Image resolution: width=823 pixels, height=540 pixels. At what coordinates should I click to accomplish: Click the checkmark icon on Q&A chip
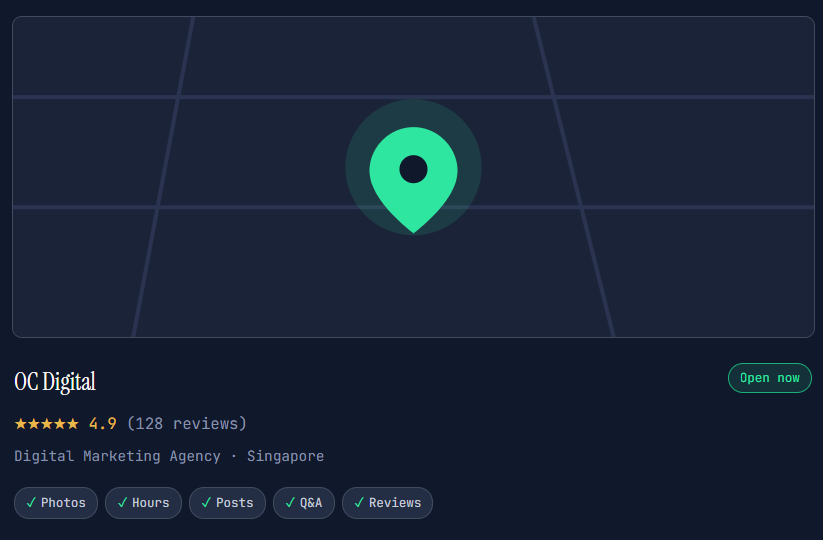point(290,503)
